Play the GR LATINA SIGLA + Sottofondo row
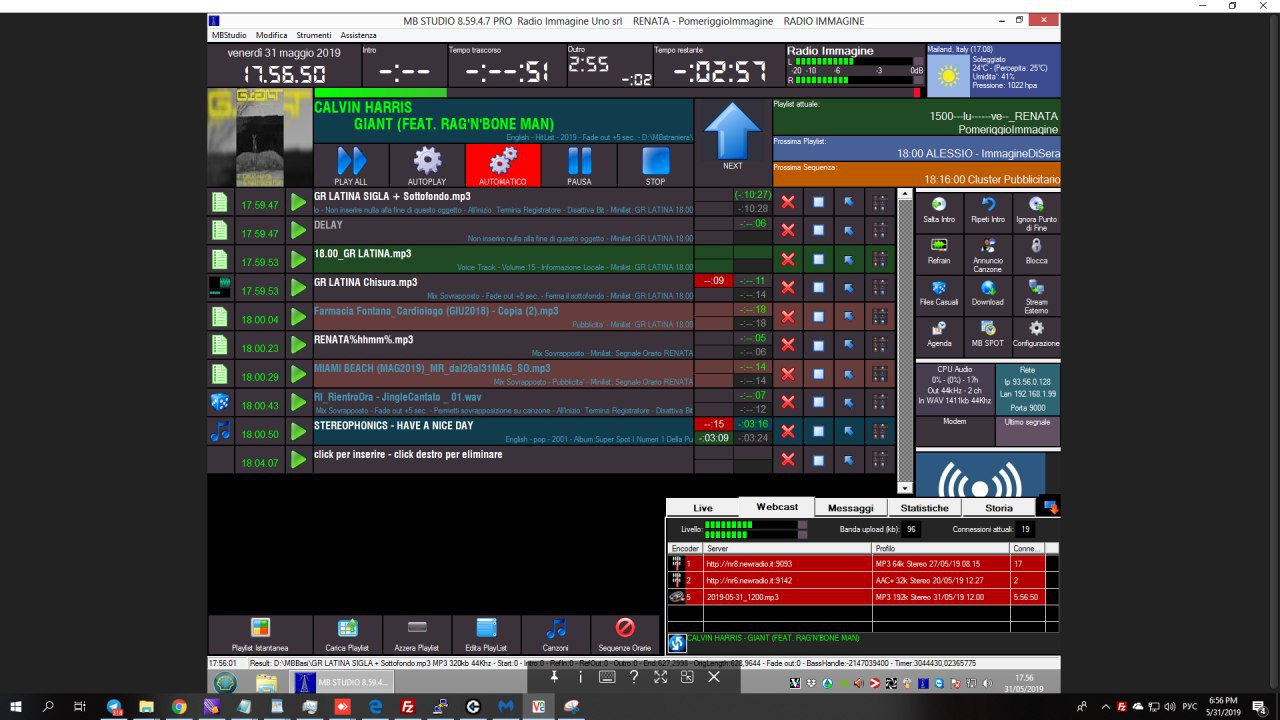The image size is (1280, 720). click(298, 202)
